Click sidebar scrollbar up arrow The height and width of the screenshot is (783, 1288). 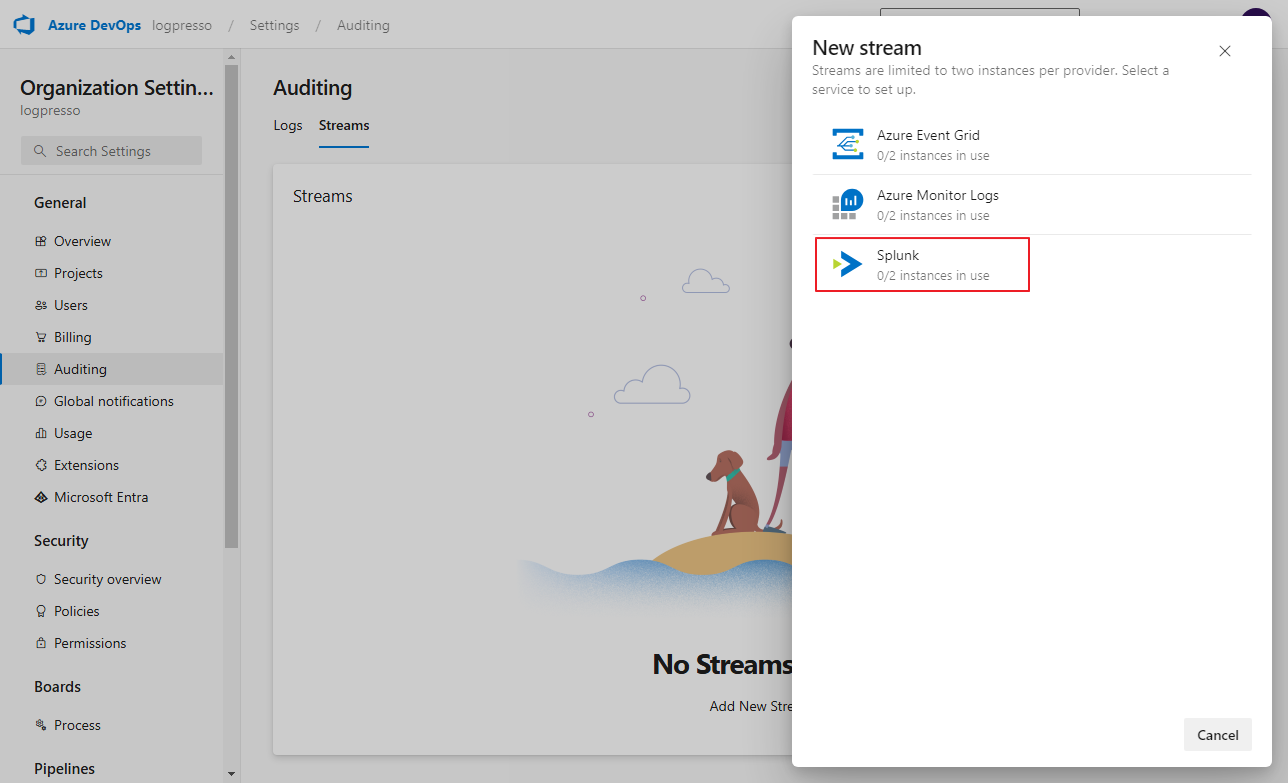coord(232,57)
